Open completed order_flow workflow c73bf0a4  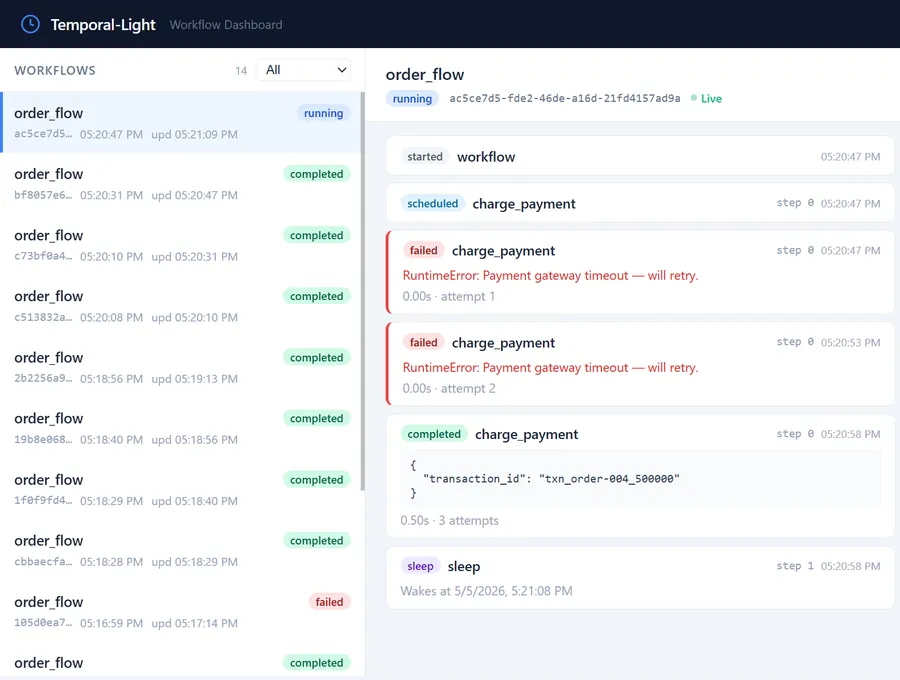click(181, 245)
